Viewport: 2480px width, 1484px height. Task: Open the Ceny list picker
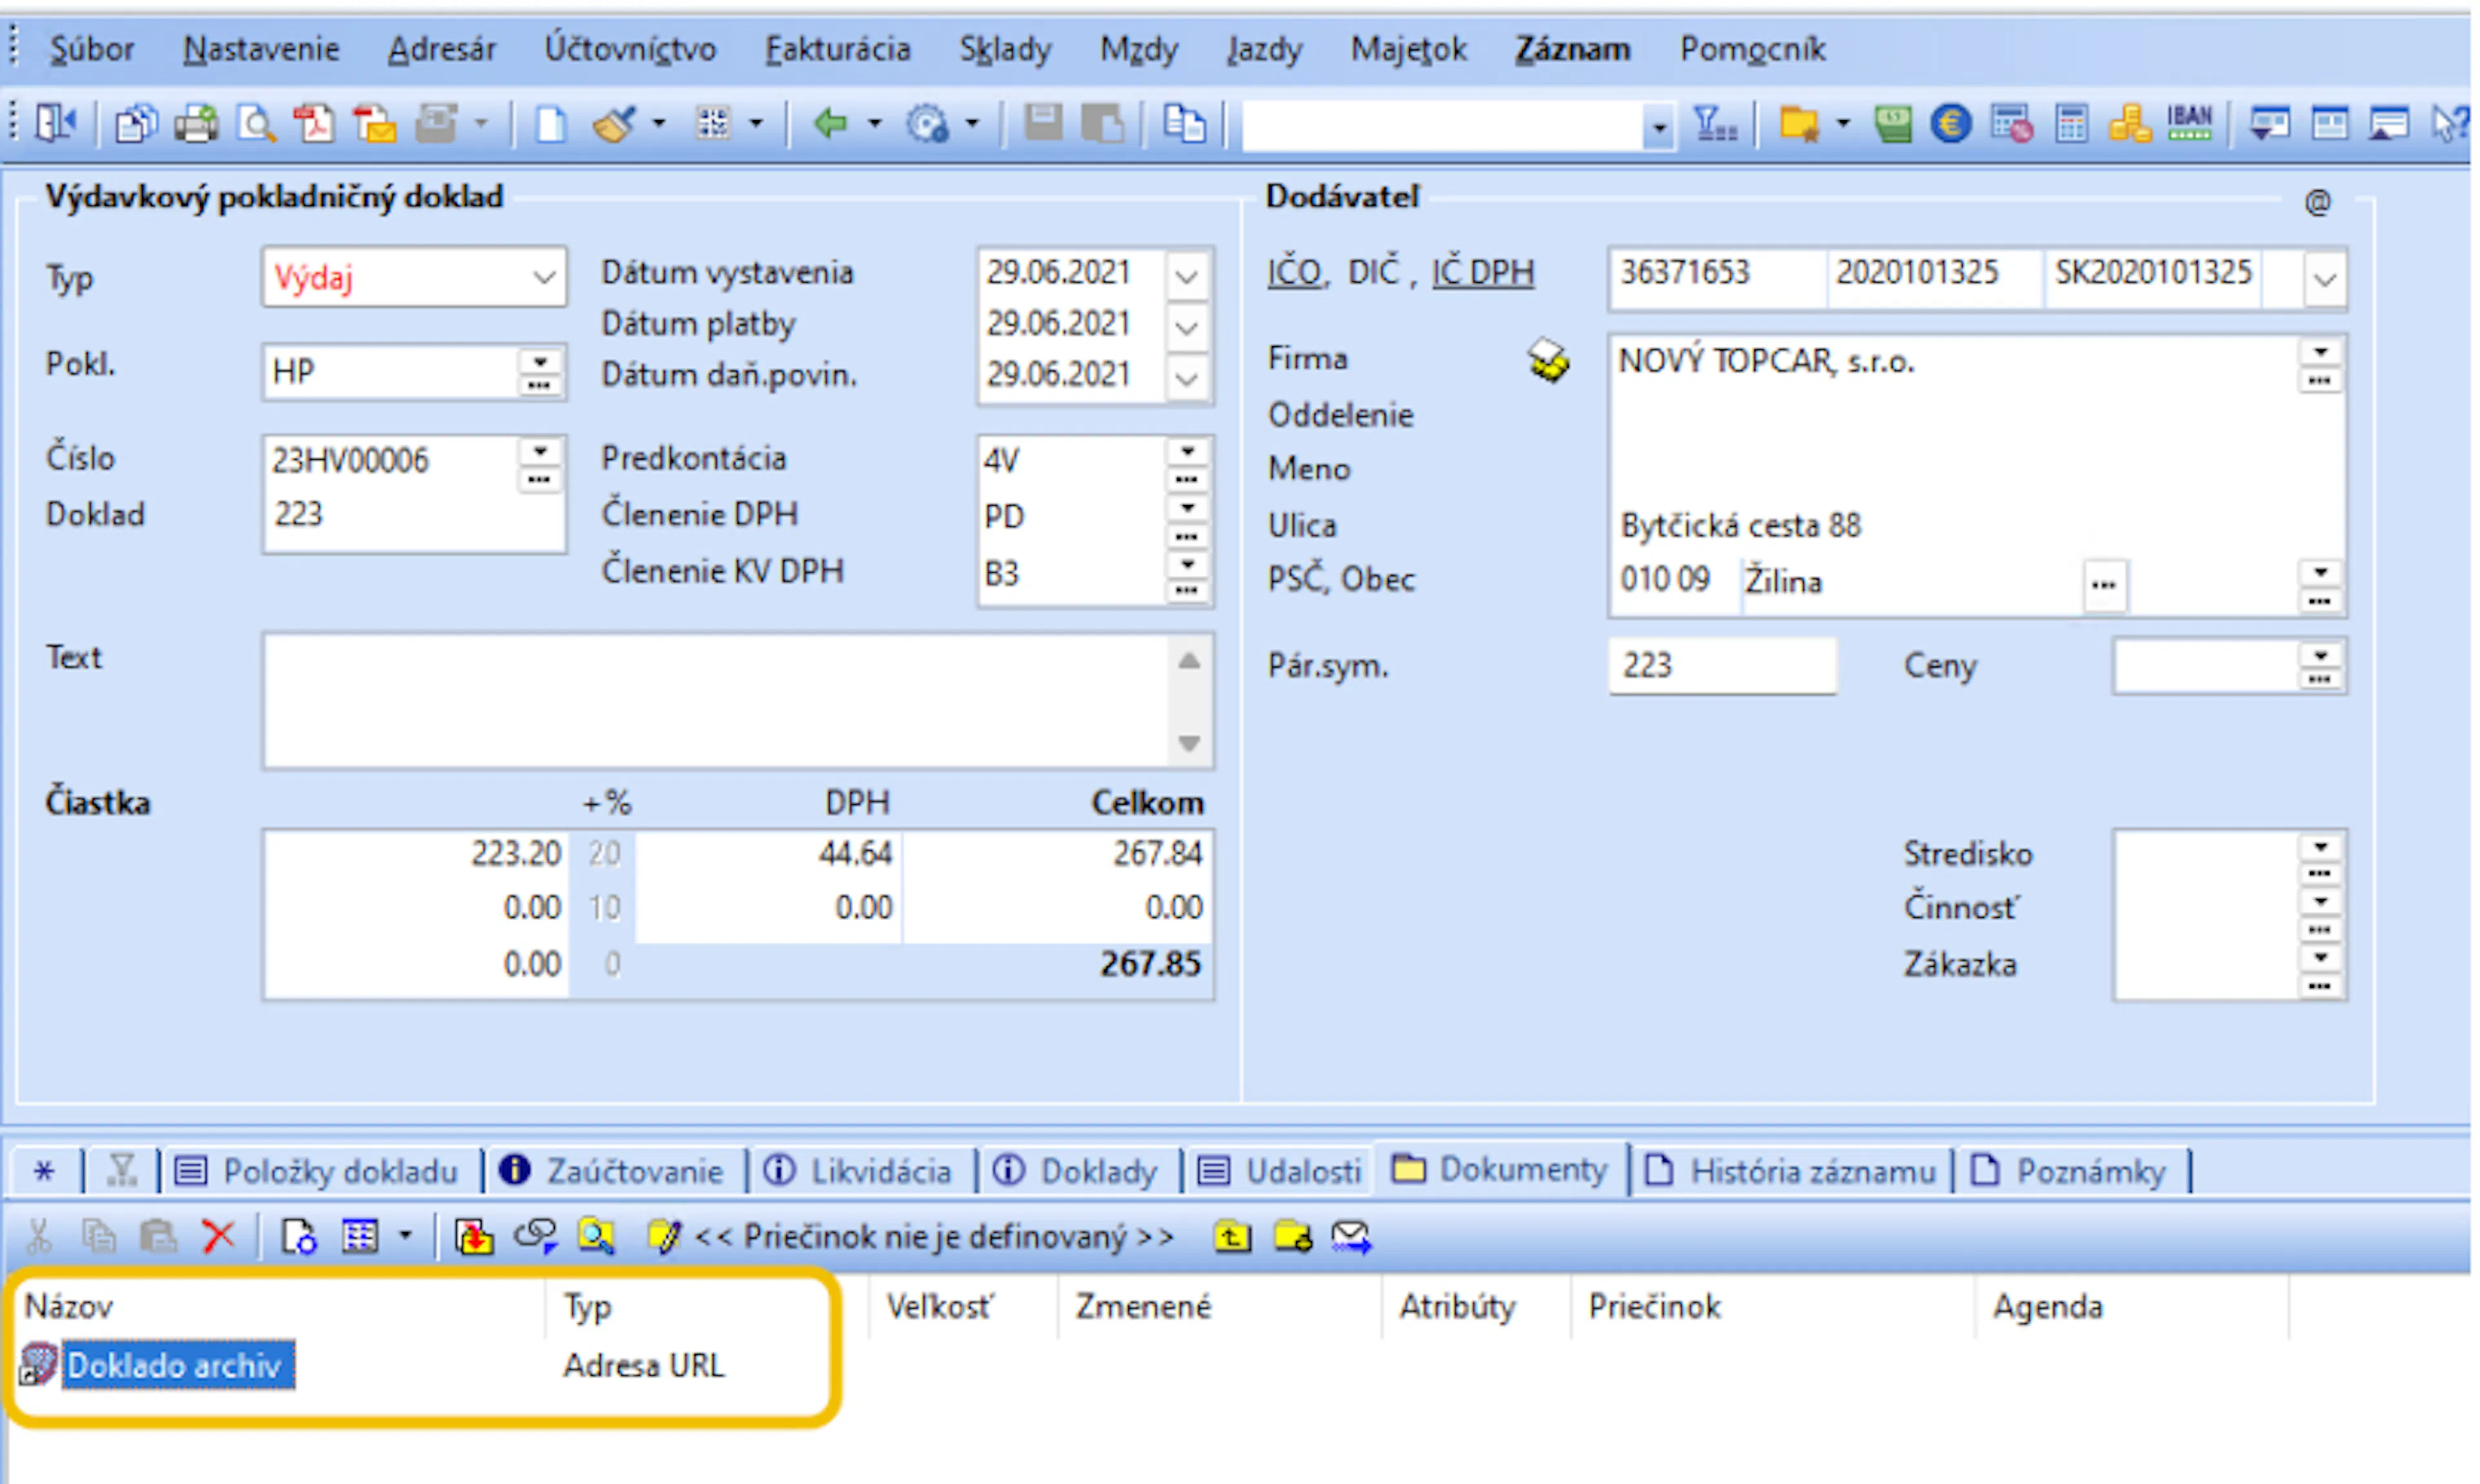coord(2320,666)
